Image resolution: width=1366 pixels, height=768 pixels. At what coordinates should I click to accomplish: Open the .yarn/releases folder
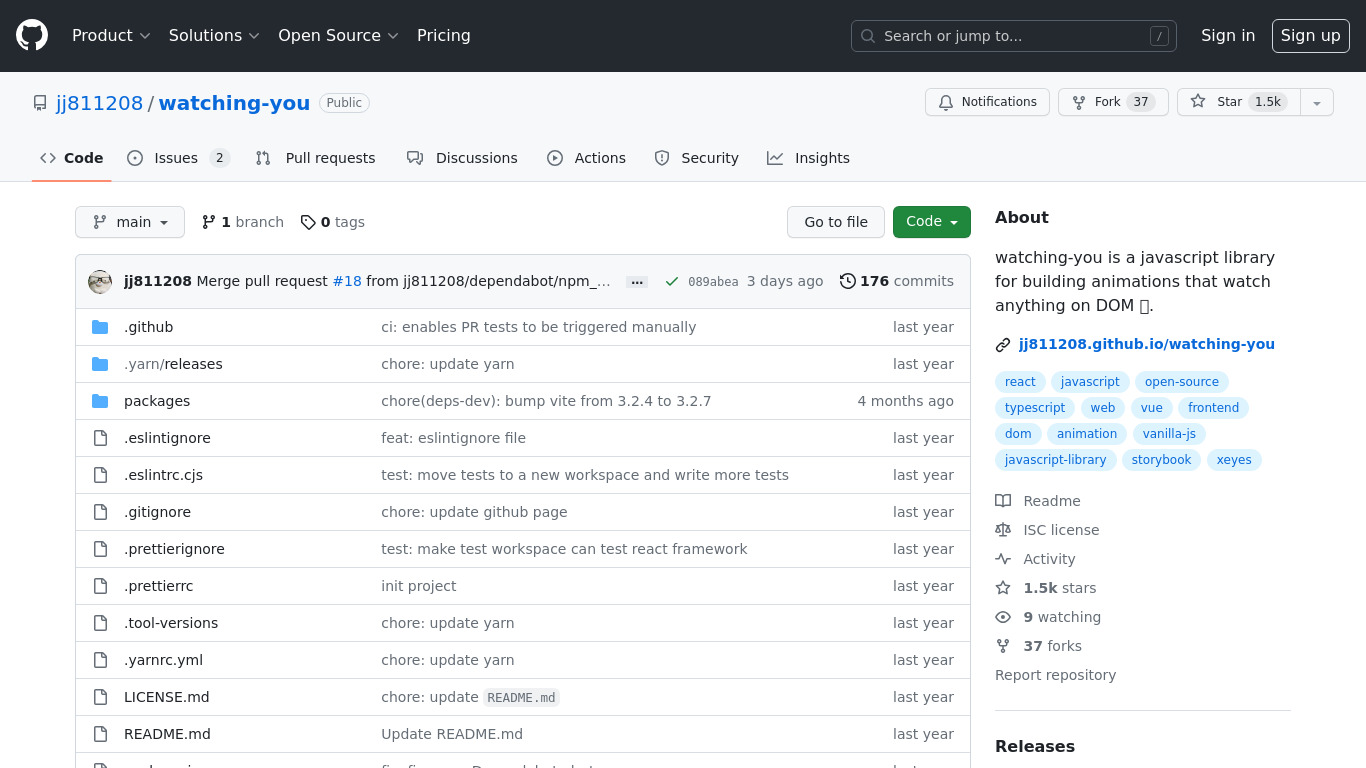173,364
